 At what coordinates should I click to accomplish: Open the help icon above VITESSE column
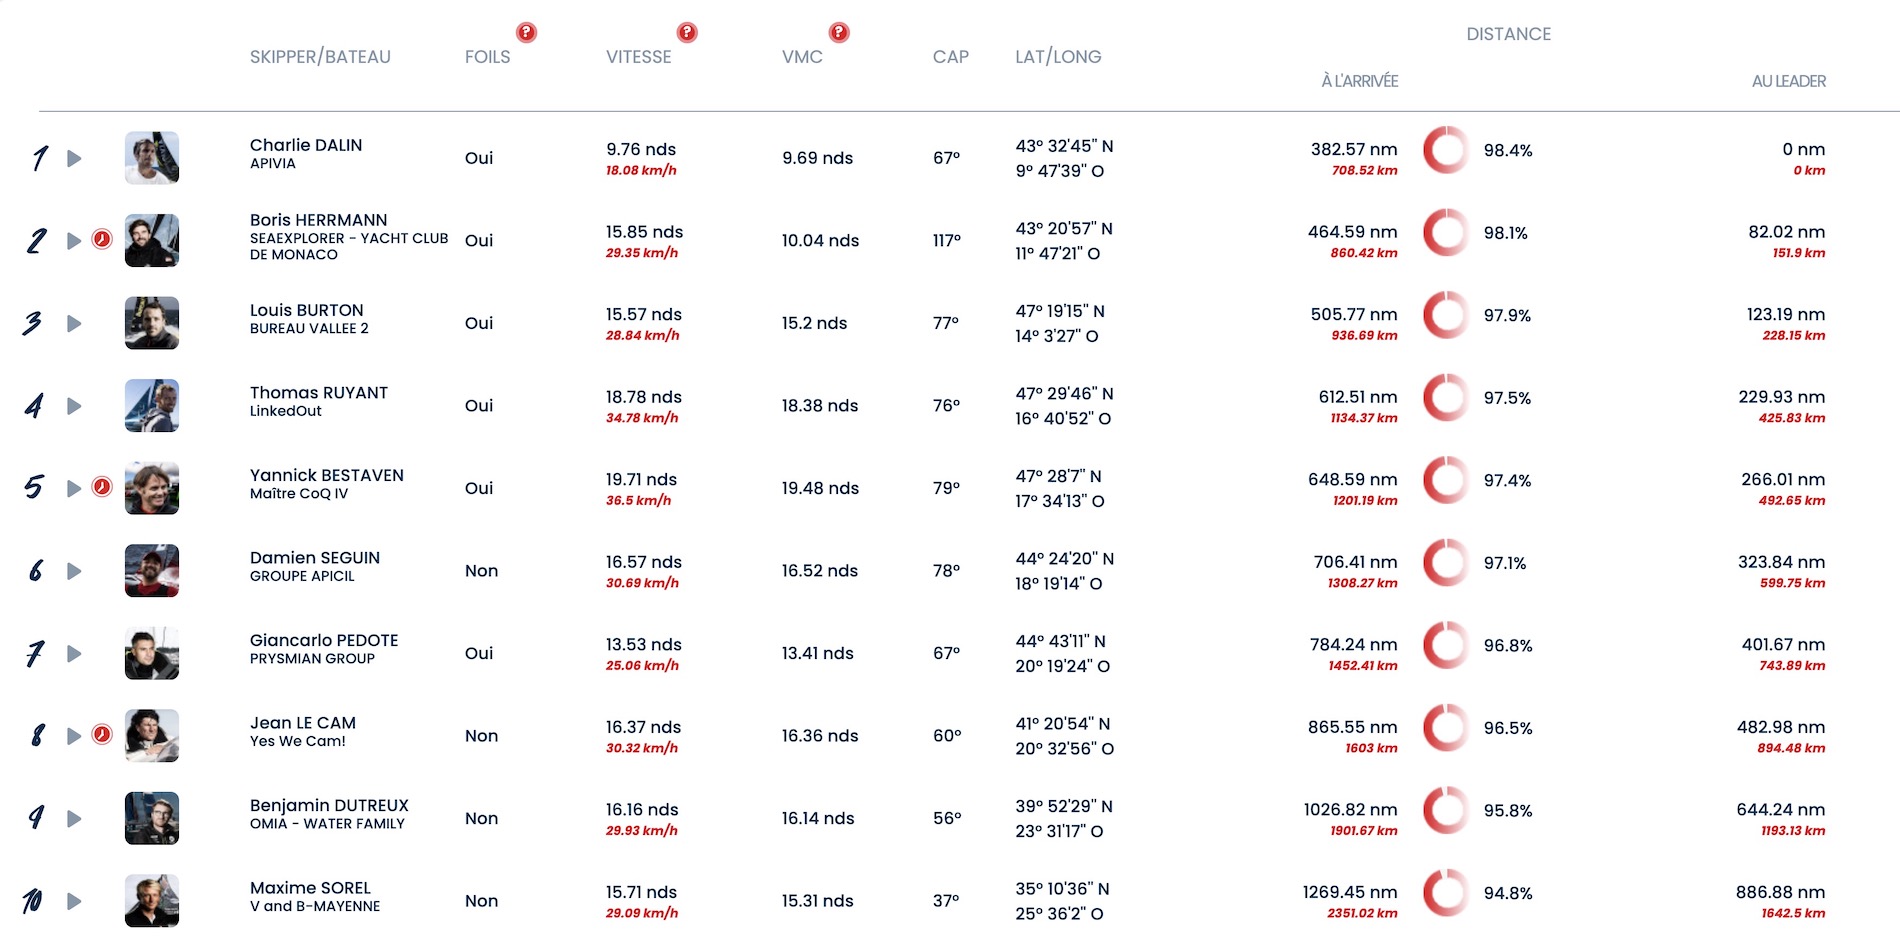[x=687, y=33]
